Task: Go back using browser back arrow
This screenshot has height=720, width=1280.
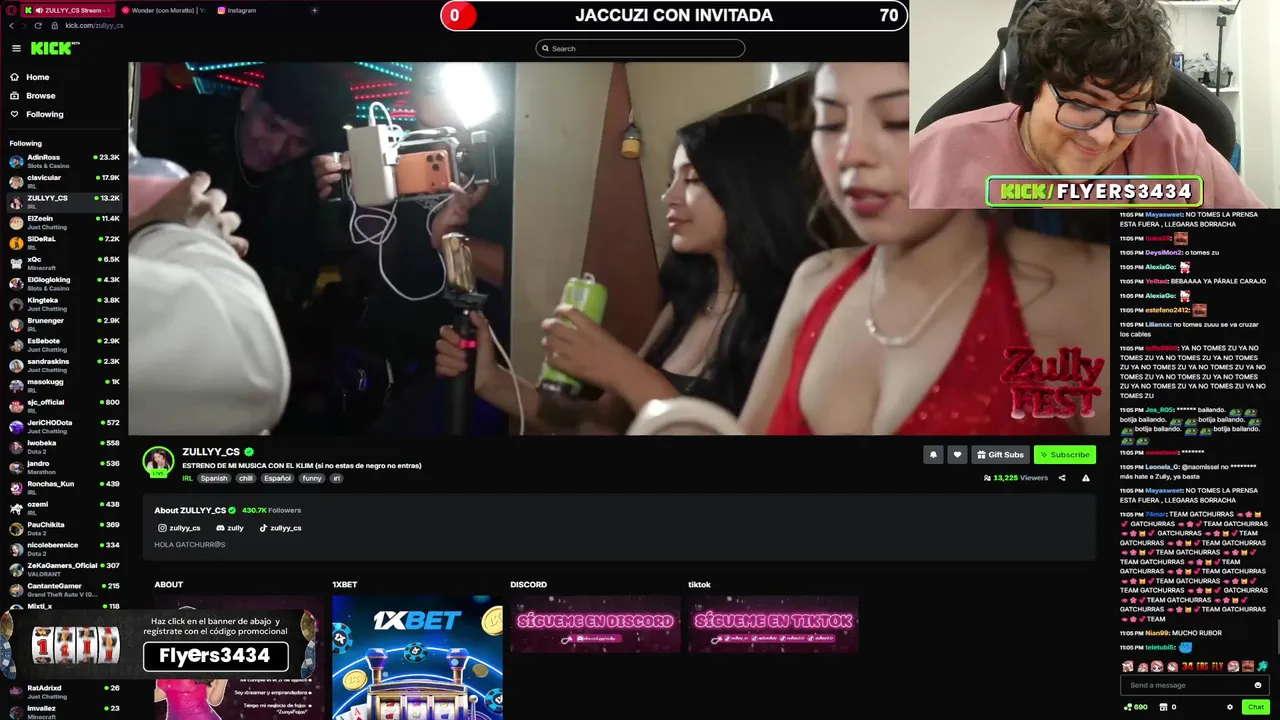Action: click(11, 25)
